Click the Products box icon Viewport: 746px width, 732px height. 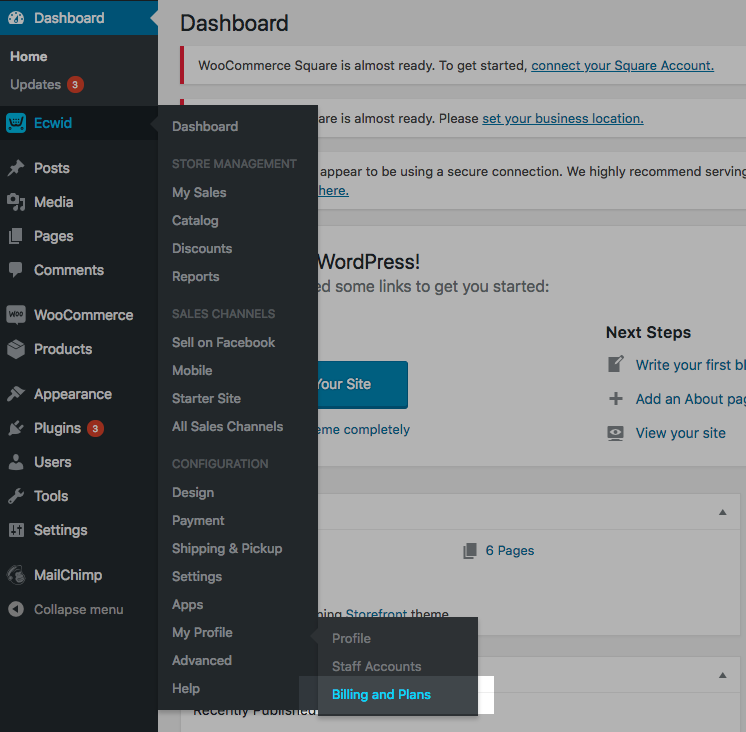click(x=16, y=349)
